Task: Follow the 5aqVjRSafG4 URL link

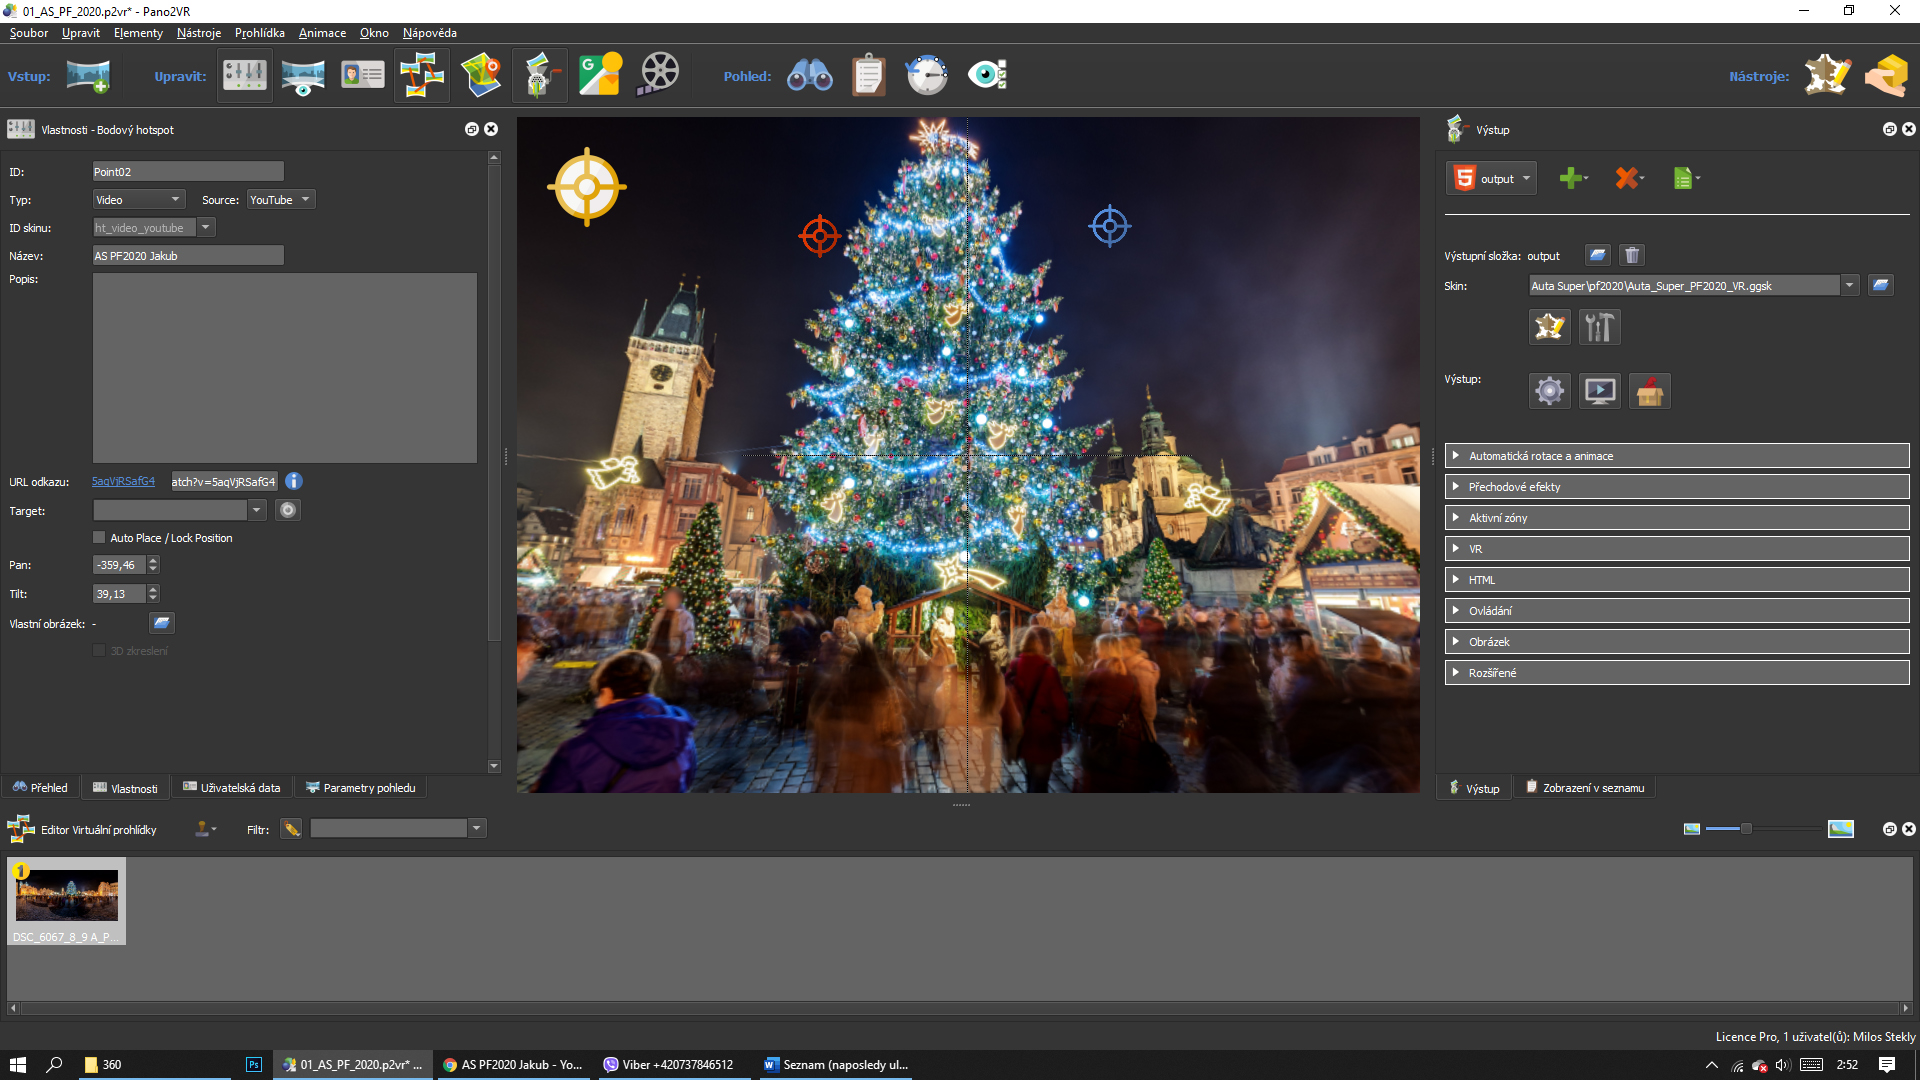Action: (x=123, y=482)
